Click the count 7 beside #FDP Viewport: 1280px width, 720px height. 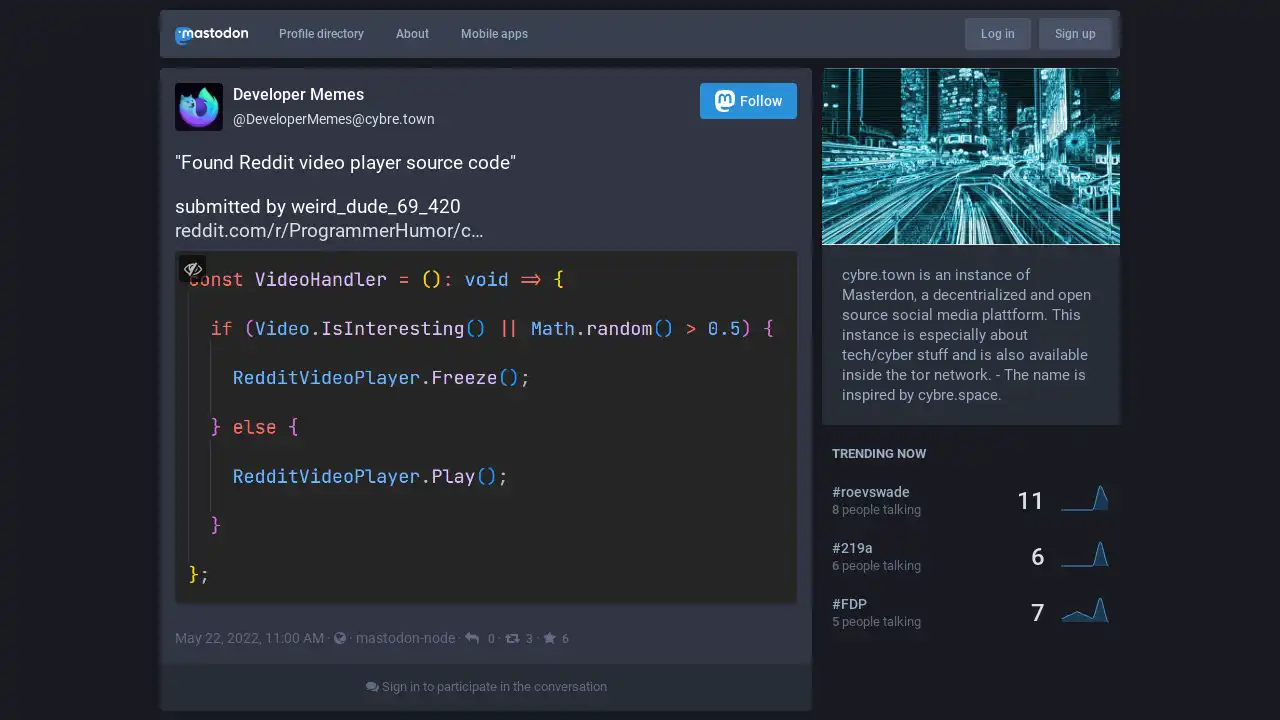coord(1037,613)
